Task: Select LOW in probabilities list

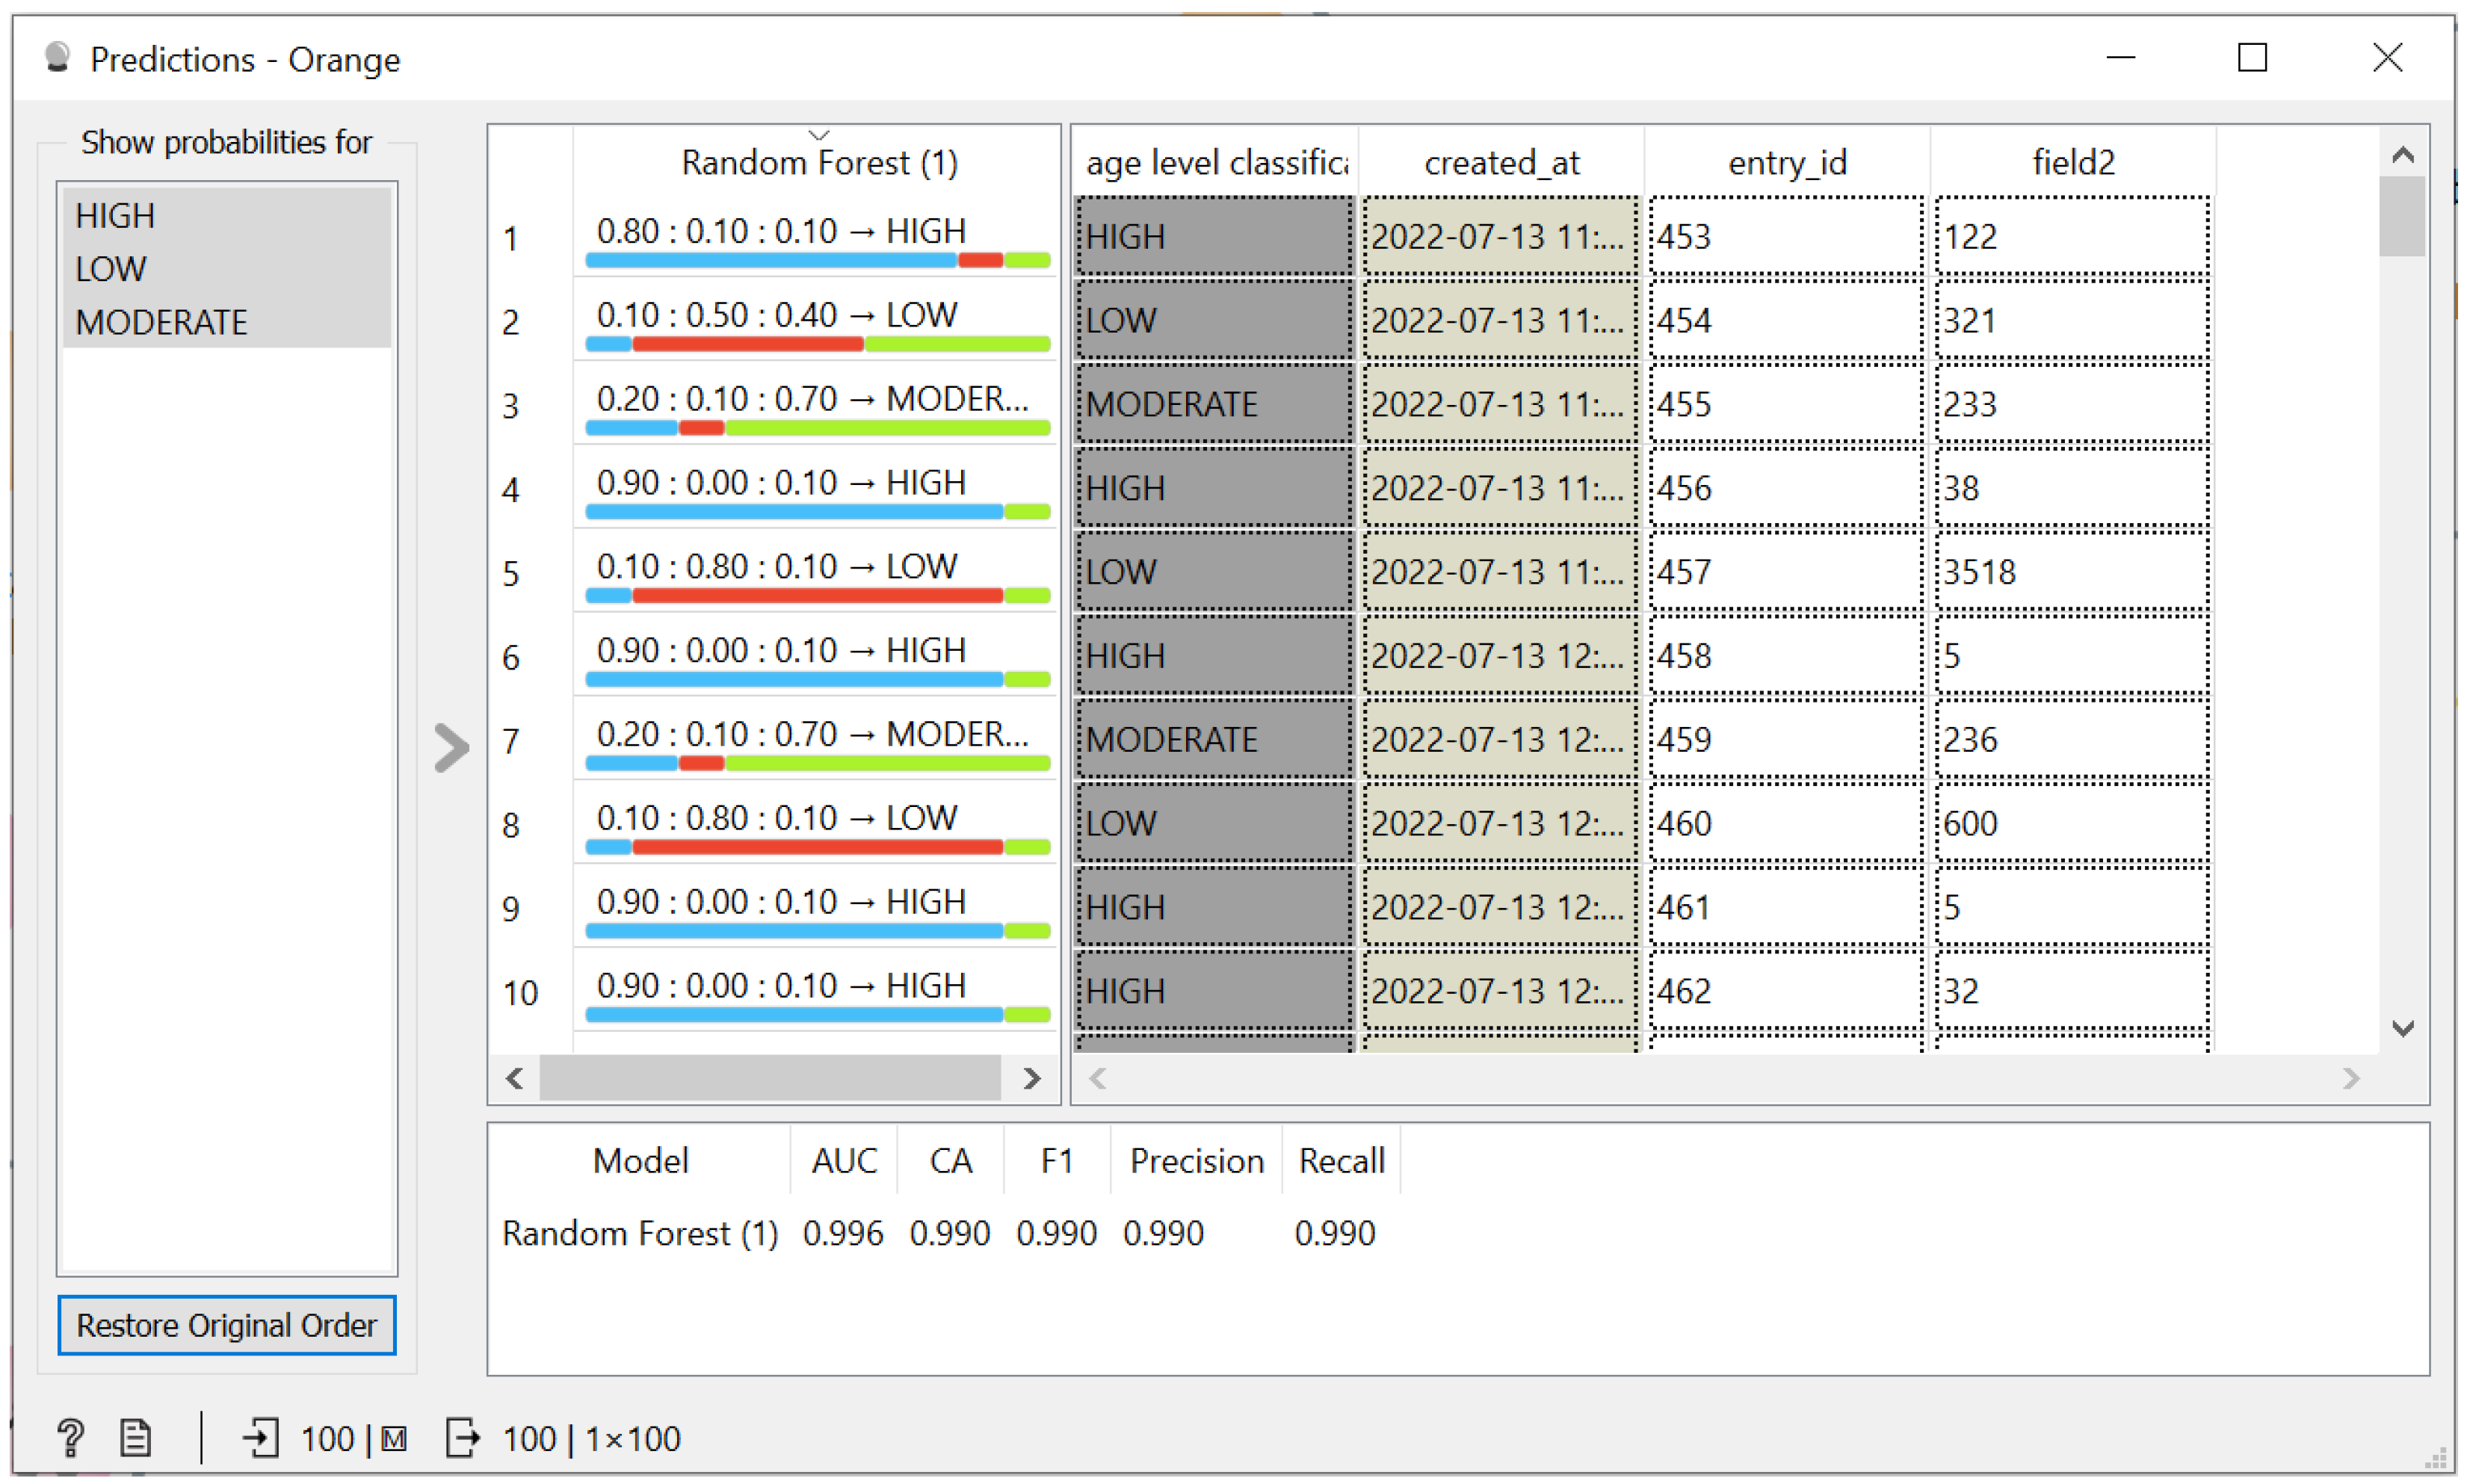Action: pyautogui.click(x=111, y=268)
